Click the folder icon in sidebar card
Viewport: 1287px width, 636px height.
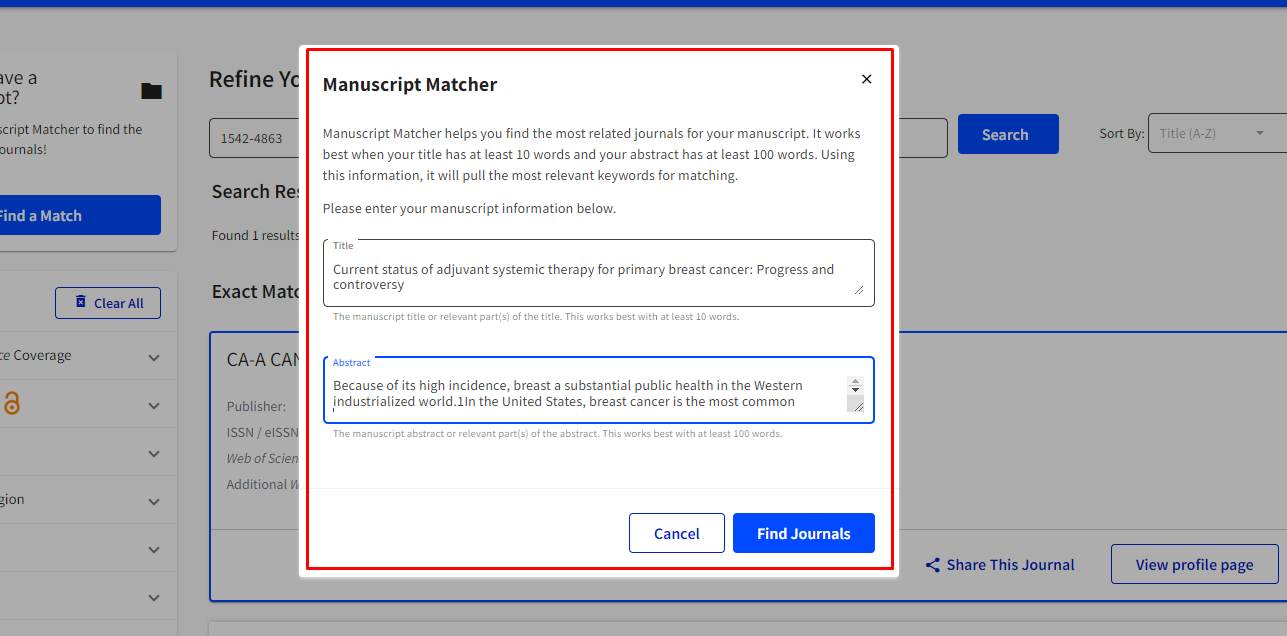coord(151,91)
